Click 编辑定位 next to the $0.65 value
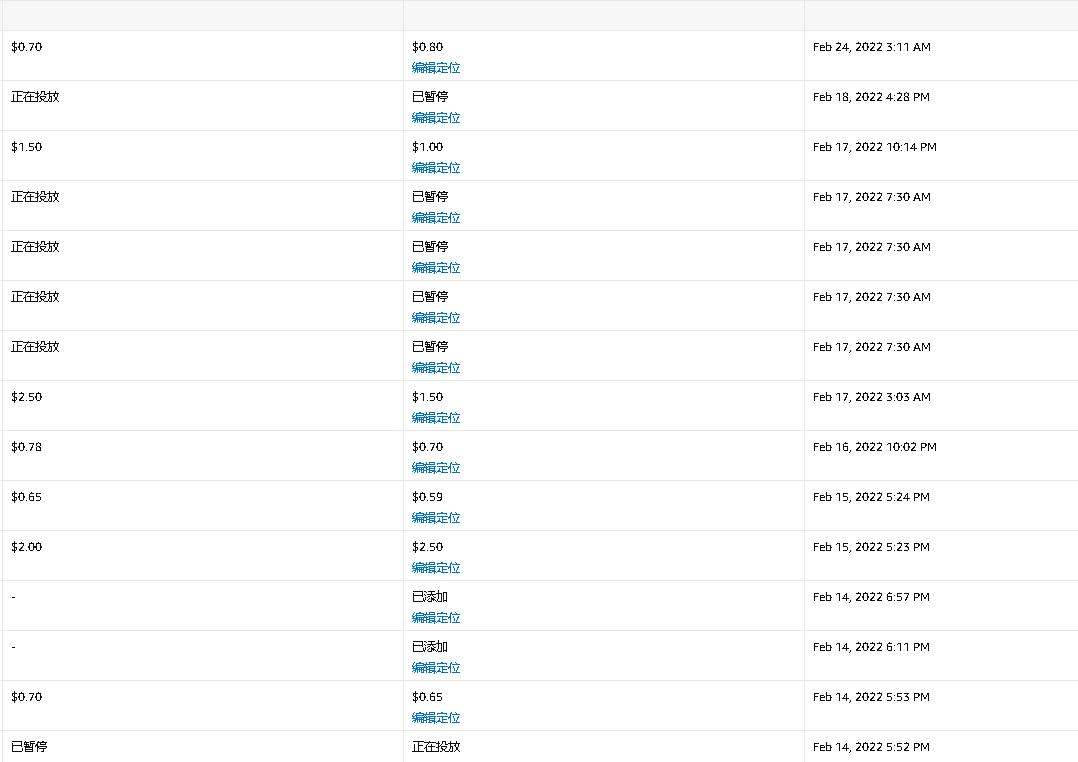 (x=435, y=717)
